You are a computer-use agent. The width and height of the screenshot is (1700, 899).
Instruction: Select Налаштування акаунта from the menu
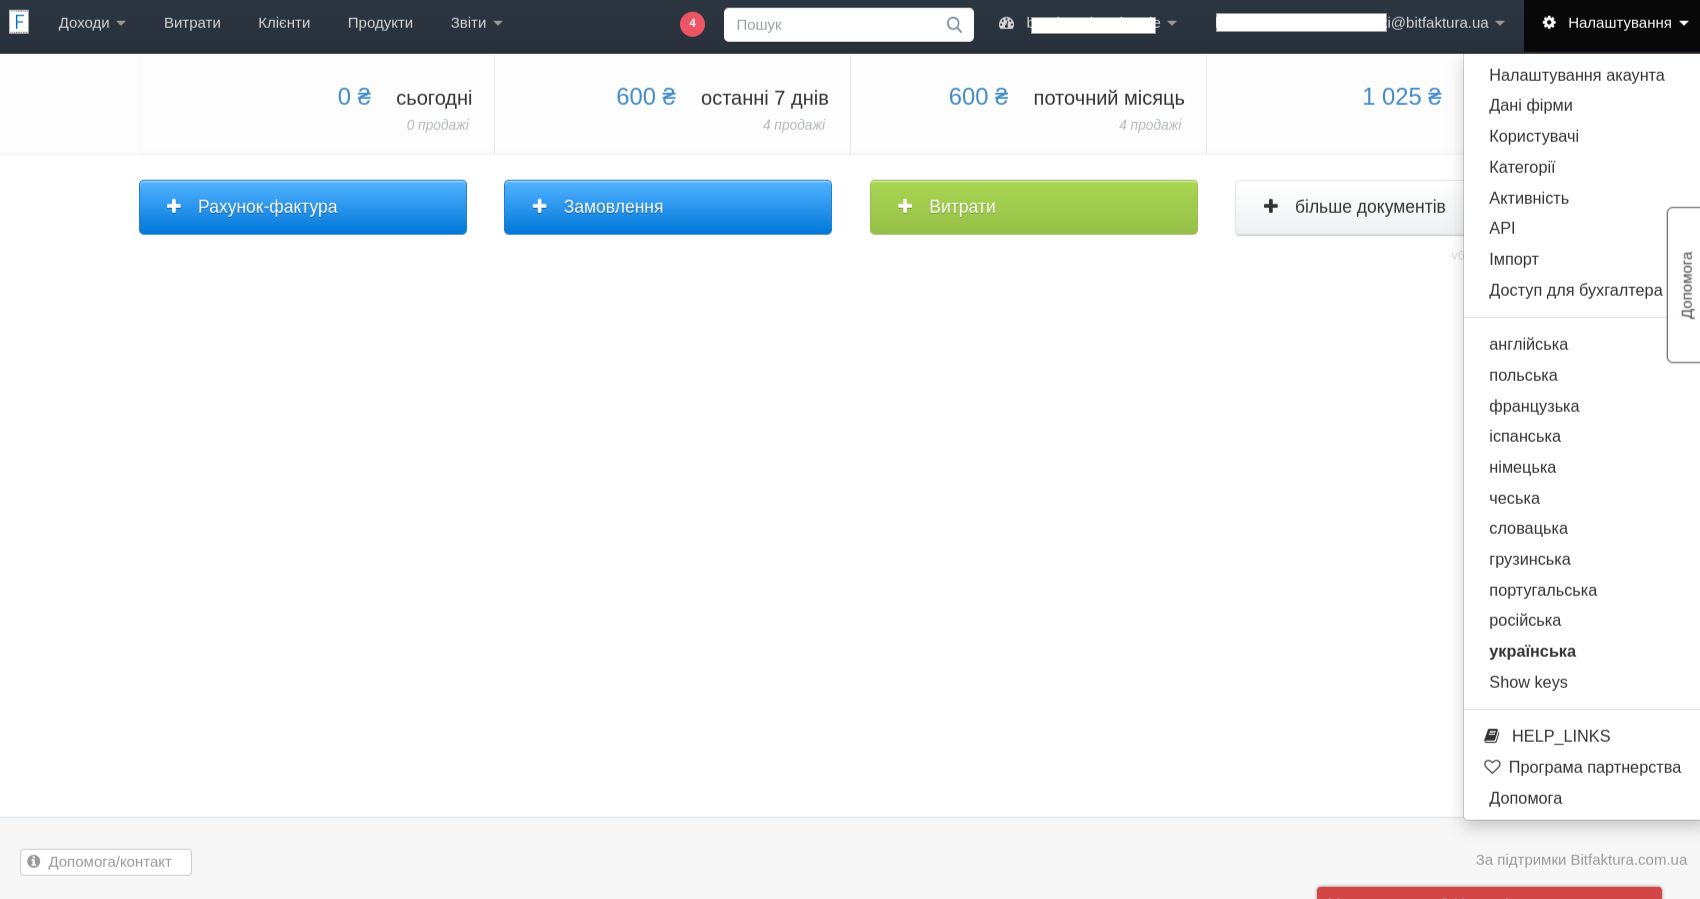pyautogui.click(x=1577, y=75)
